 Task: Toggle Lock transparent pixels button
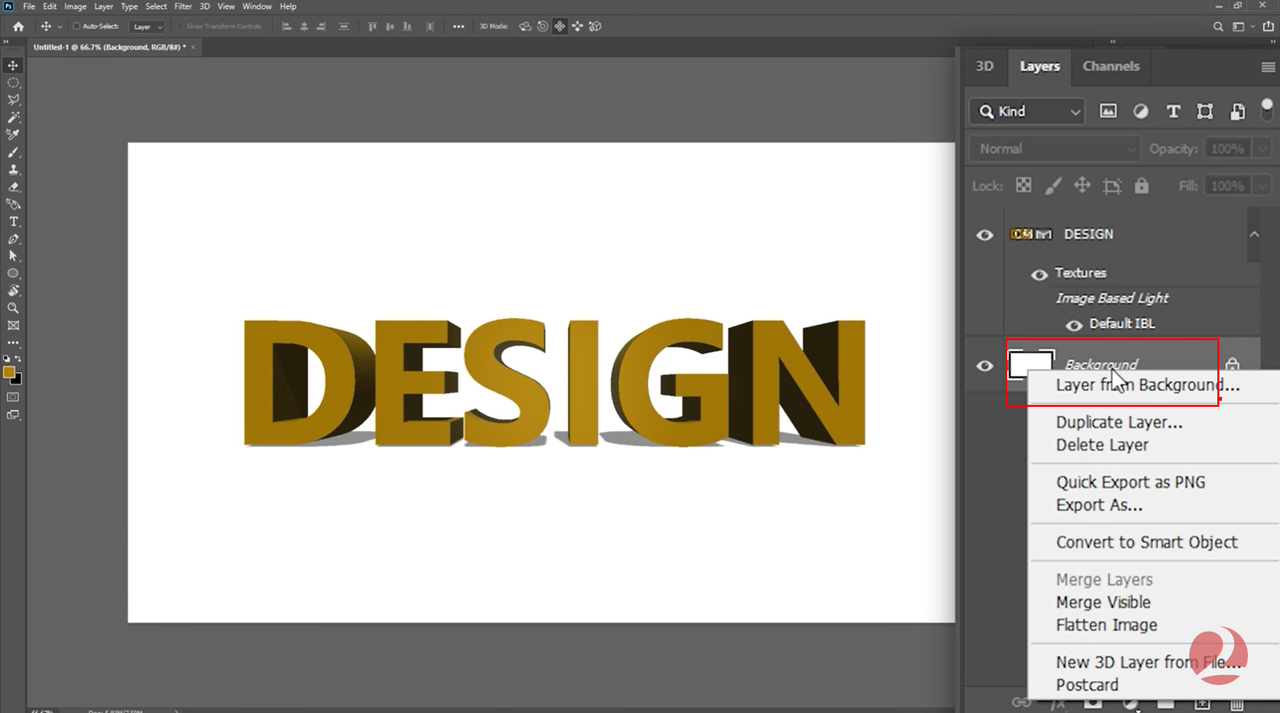pyautogui.click(x=1023, y=186)
